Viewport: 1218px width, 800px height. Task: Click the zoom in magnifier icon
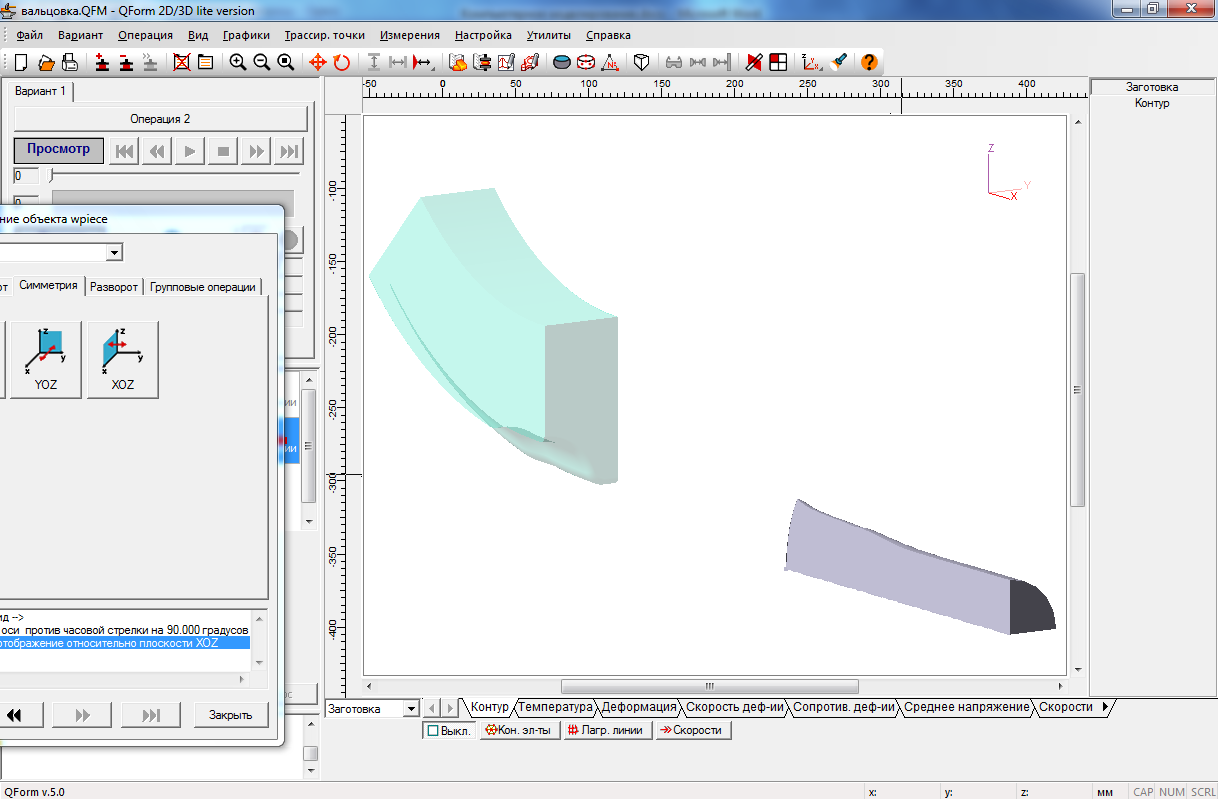(x=238, y=62)
